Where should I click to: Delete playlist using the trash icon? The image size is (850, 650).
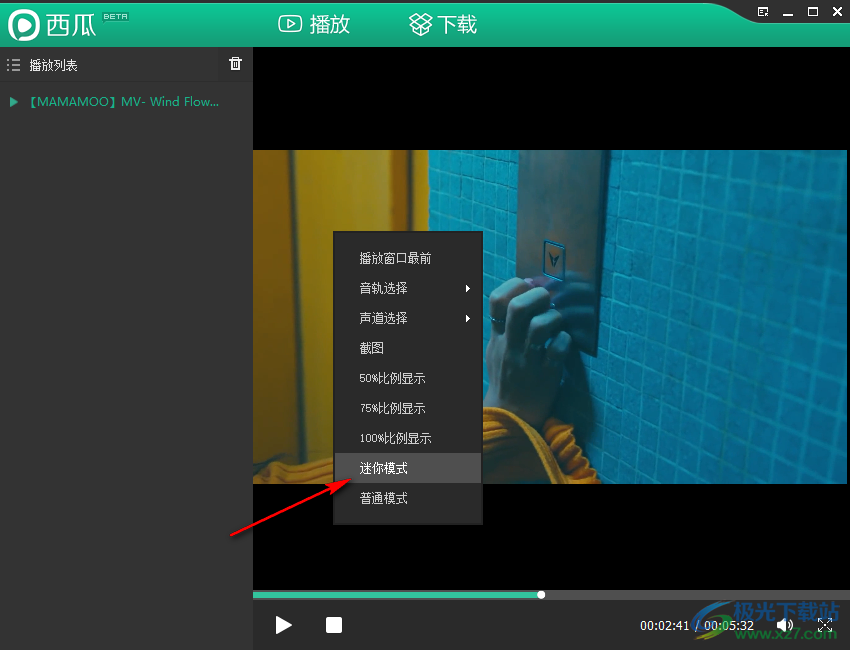[235, 64]
